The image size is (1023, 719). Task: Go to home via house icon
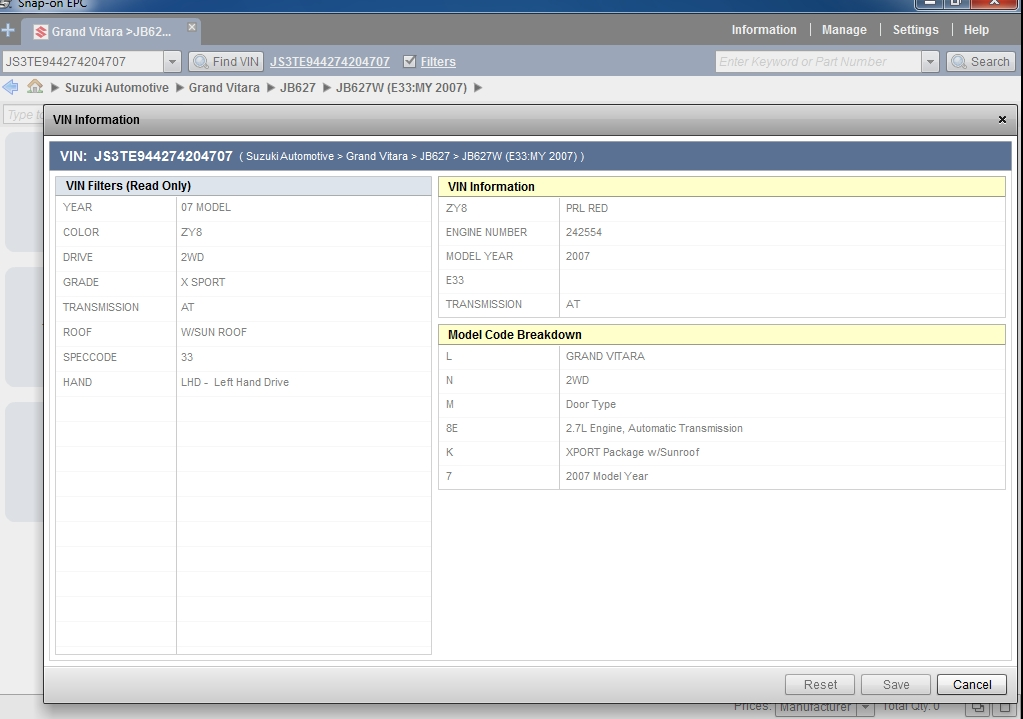click(x=35, y=86)
